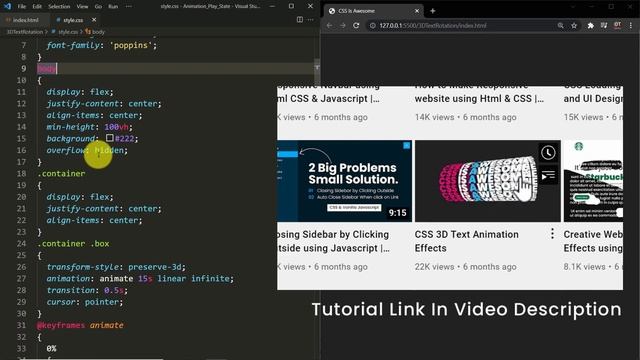The height and width of the screenshot is (360, 640).
Task: Click line number 9 in the gutter
Action: point(24,69)
